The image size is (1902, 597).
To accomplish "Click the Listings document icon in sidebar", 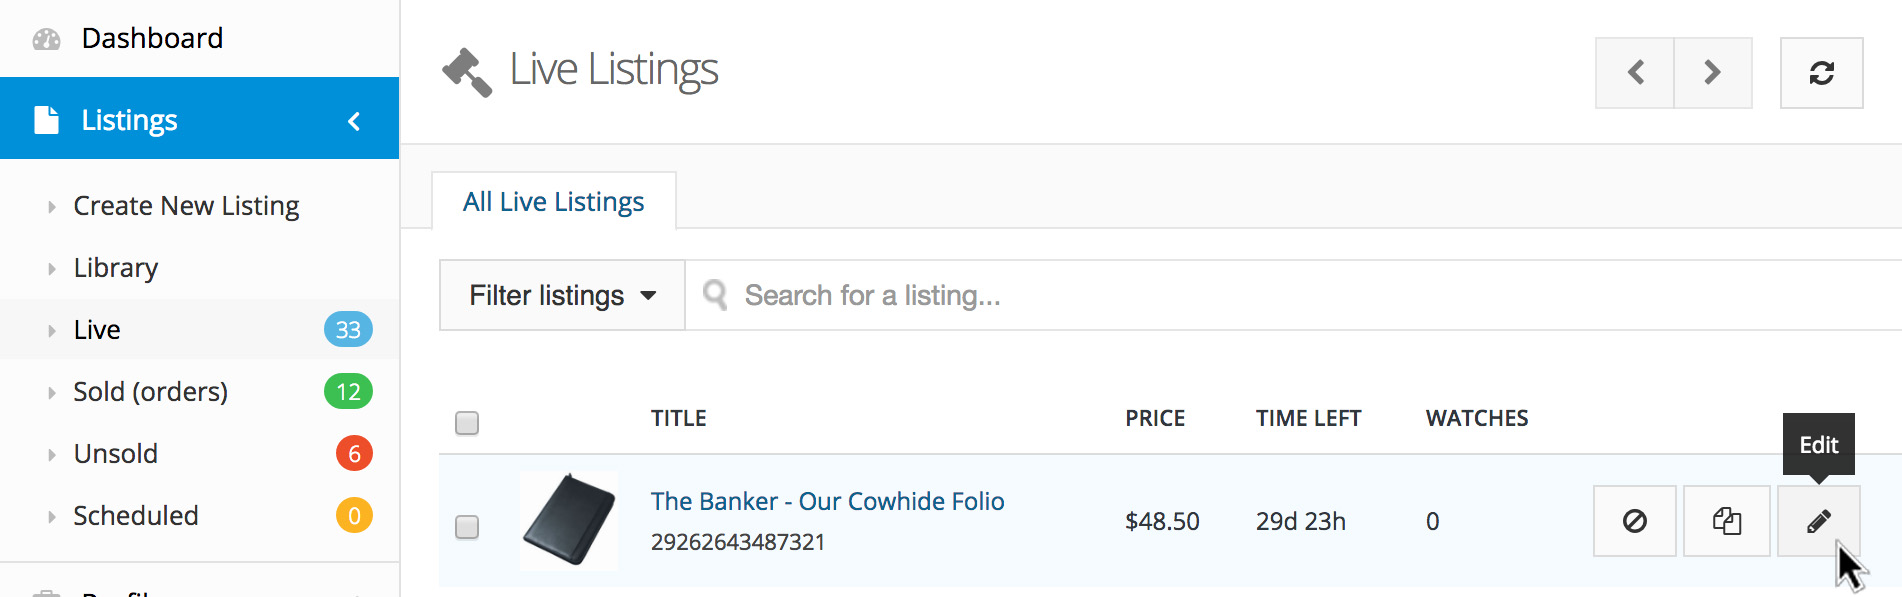I will 46,120.
